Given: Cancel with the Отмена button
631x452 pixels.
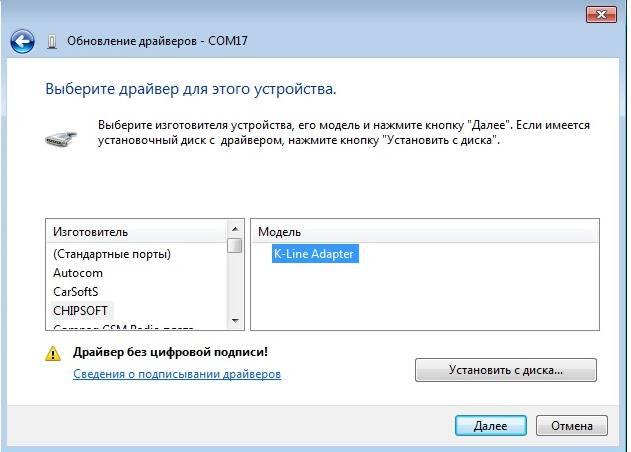Looking at the screenshot, I should coord(571,425).
